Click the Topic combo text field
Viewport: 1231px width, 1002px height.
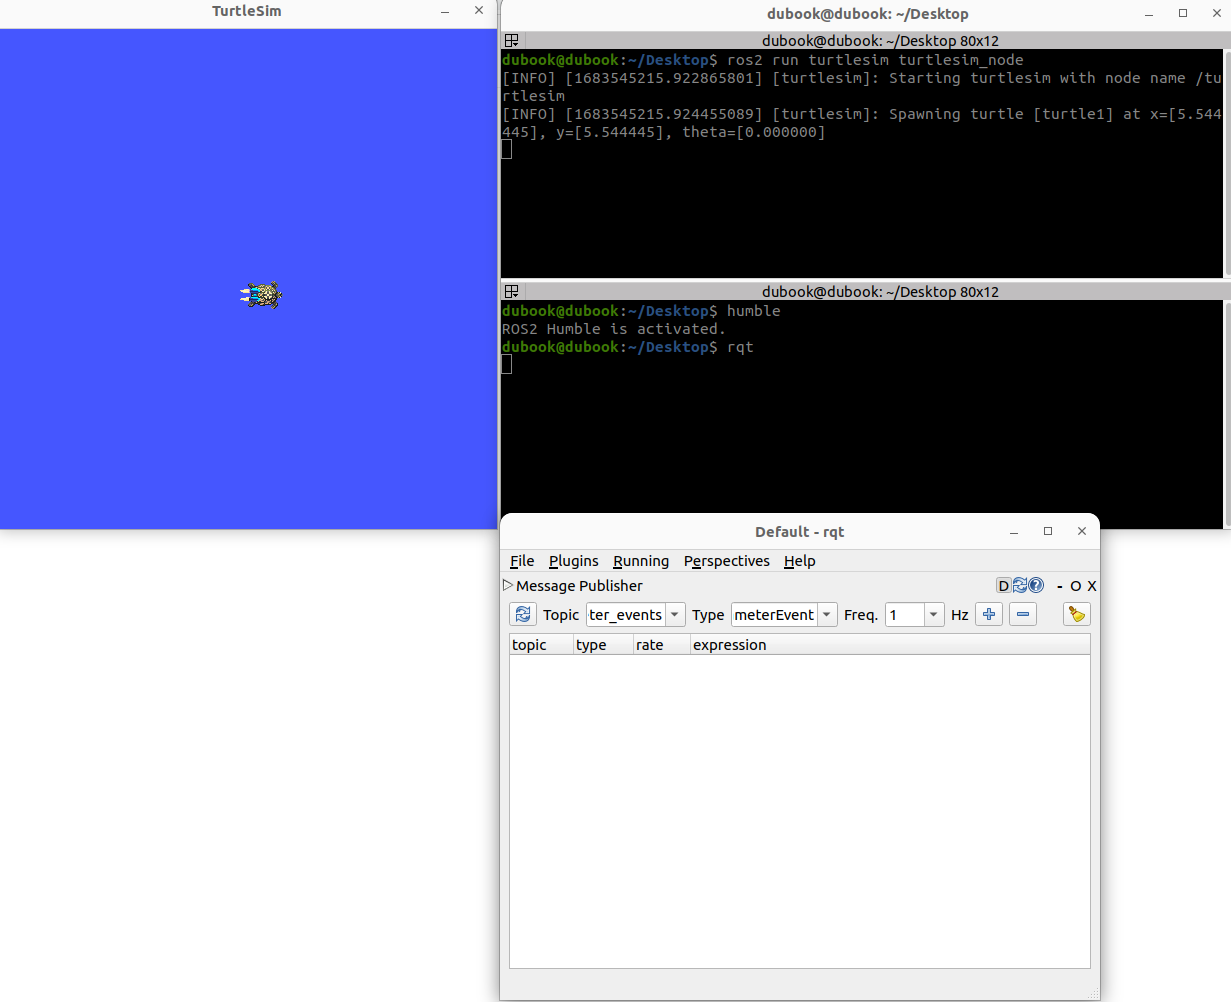(x=626, y=615)
